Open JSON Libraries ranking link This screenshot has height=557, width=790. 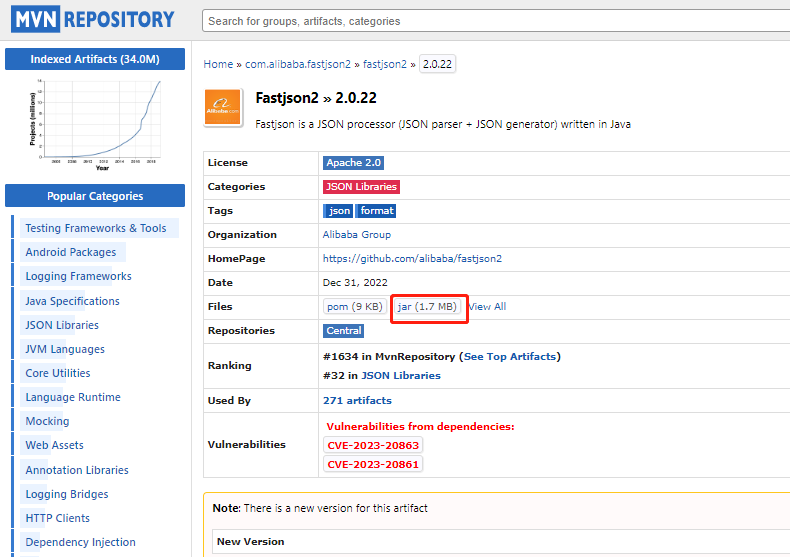pos(401,376)
